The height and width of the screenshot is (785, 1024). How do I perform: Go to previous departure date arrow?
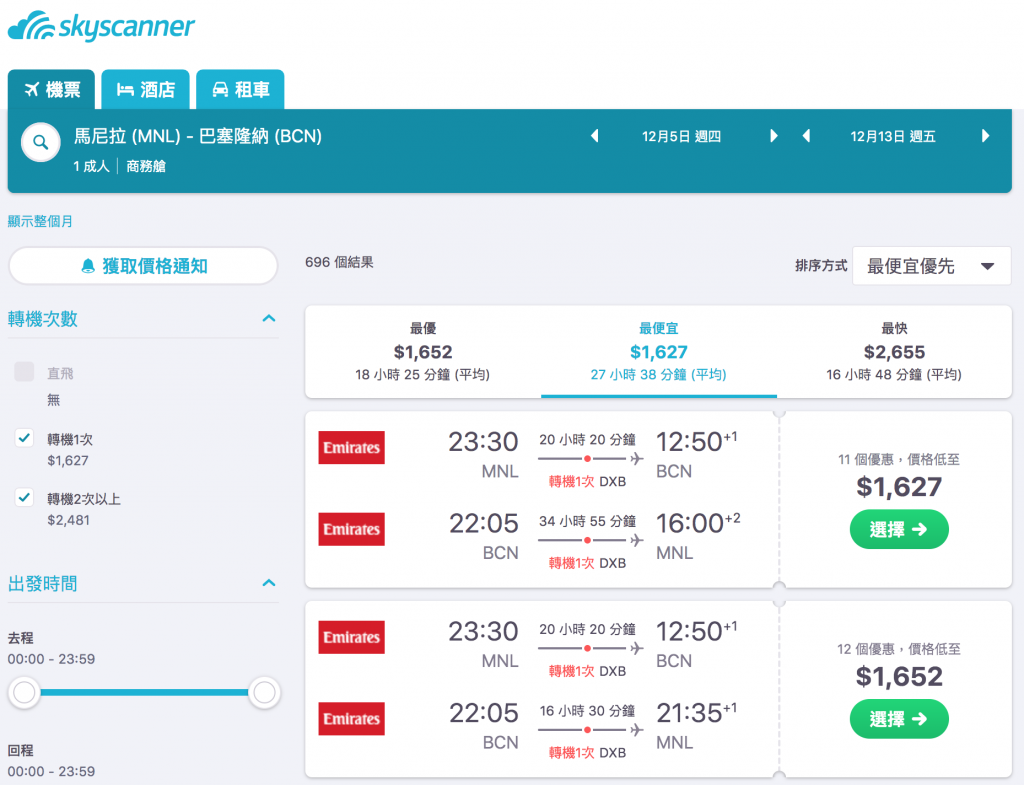coord(594,136)
